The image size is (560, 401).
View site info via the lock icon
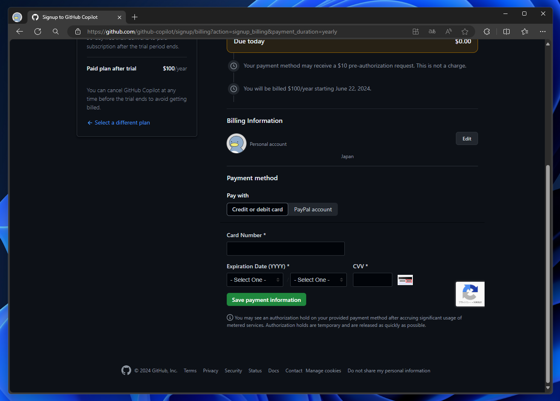(78, 32)
